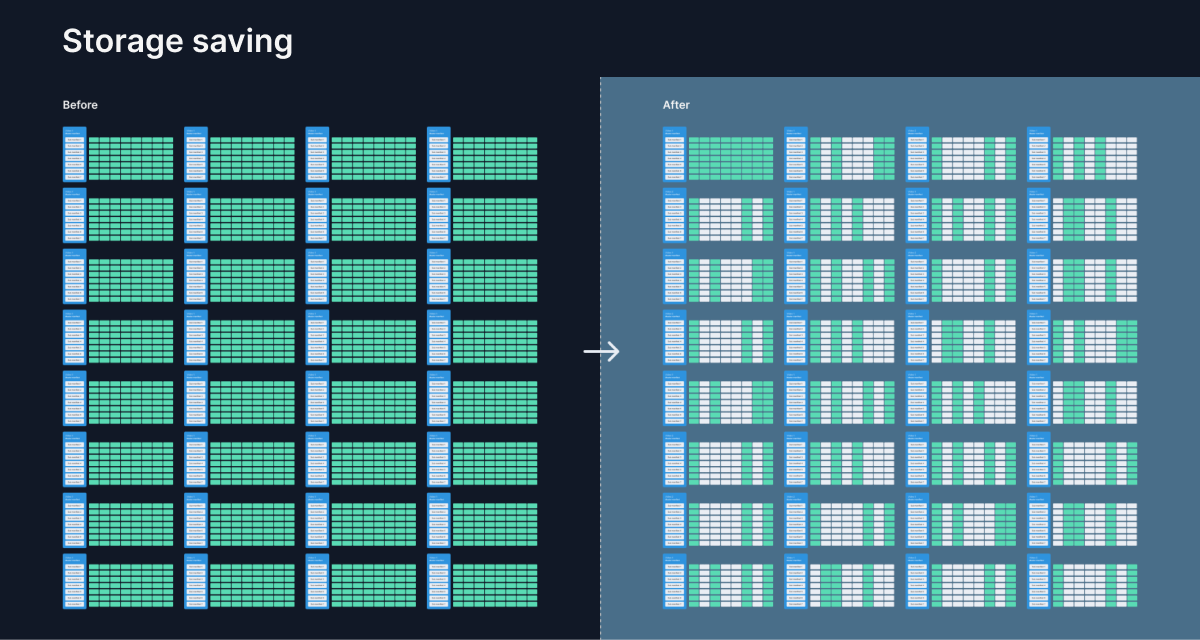This screenshot has height=640, width=1200.
Task: Click the "After" section label
Action: pos(676,105)
